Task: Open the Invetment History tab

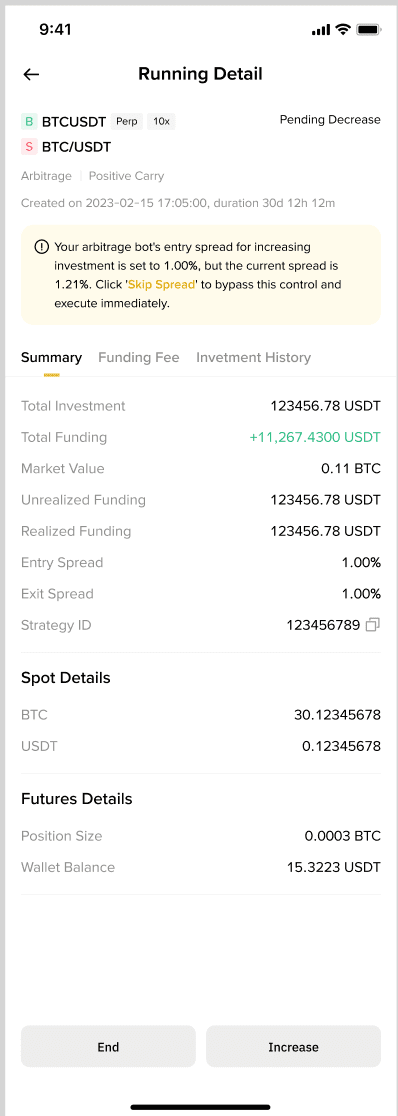Action: click(x=253, y=357)
